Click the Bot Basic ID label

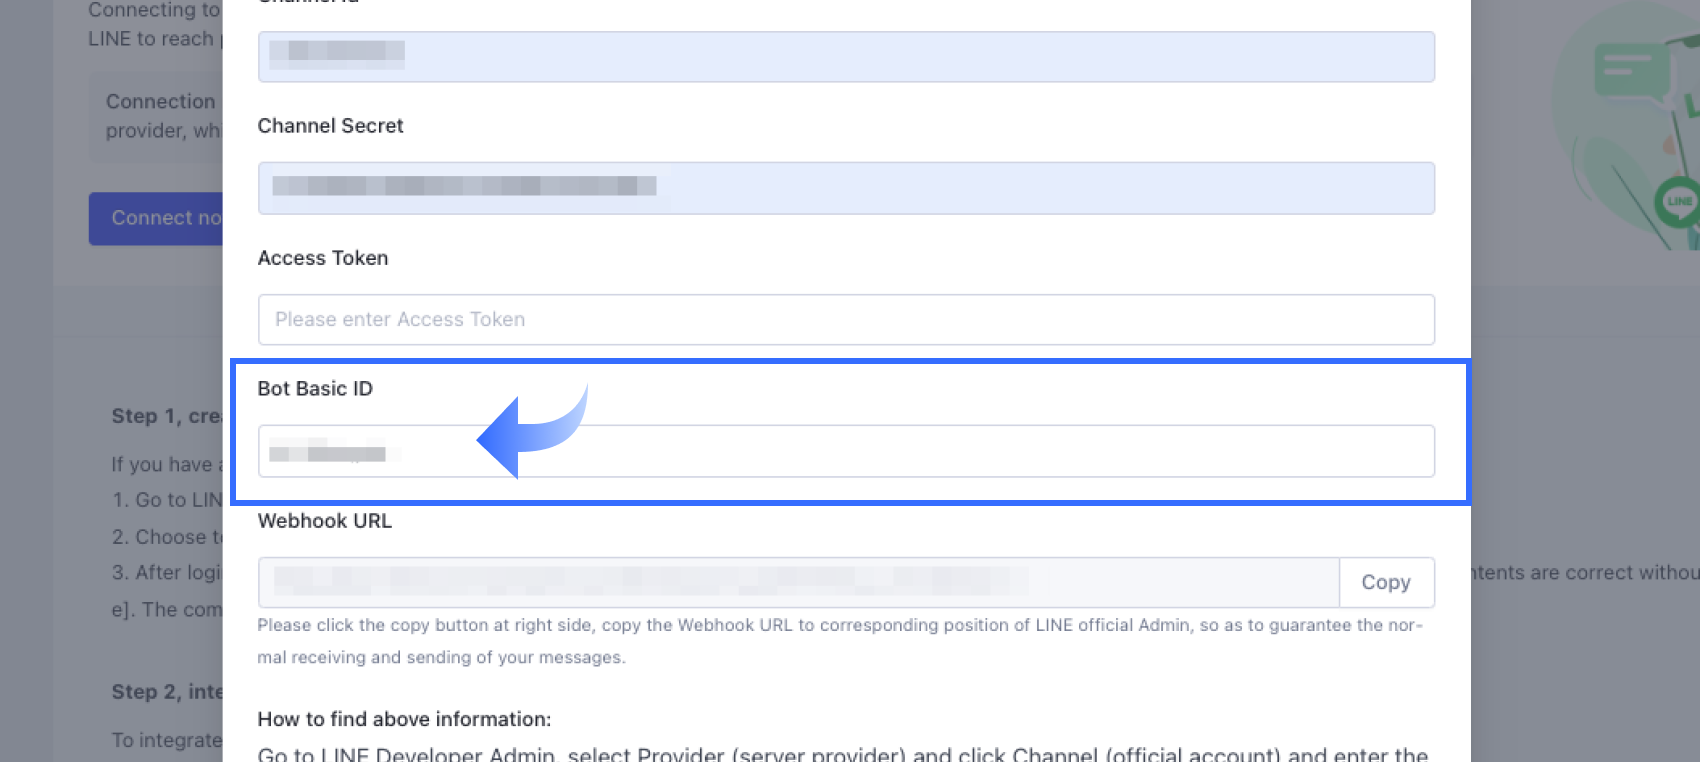[x=314, y=389]
